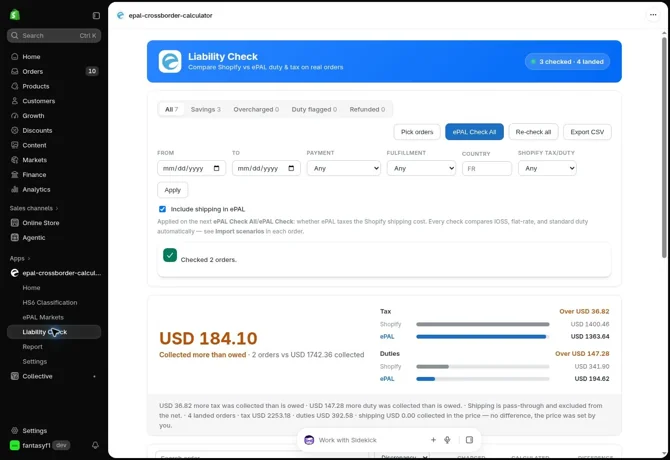Click the Shopify logo icon
The image size is (670, 460).
pos(15,15)
